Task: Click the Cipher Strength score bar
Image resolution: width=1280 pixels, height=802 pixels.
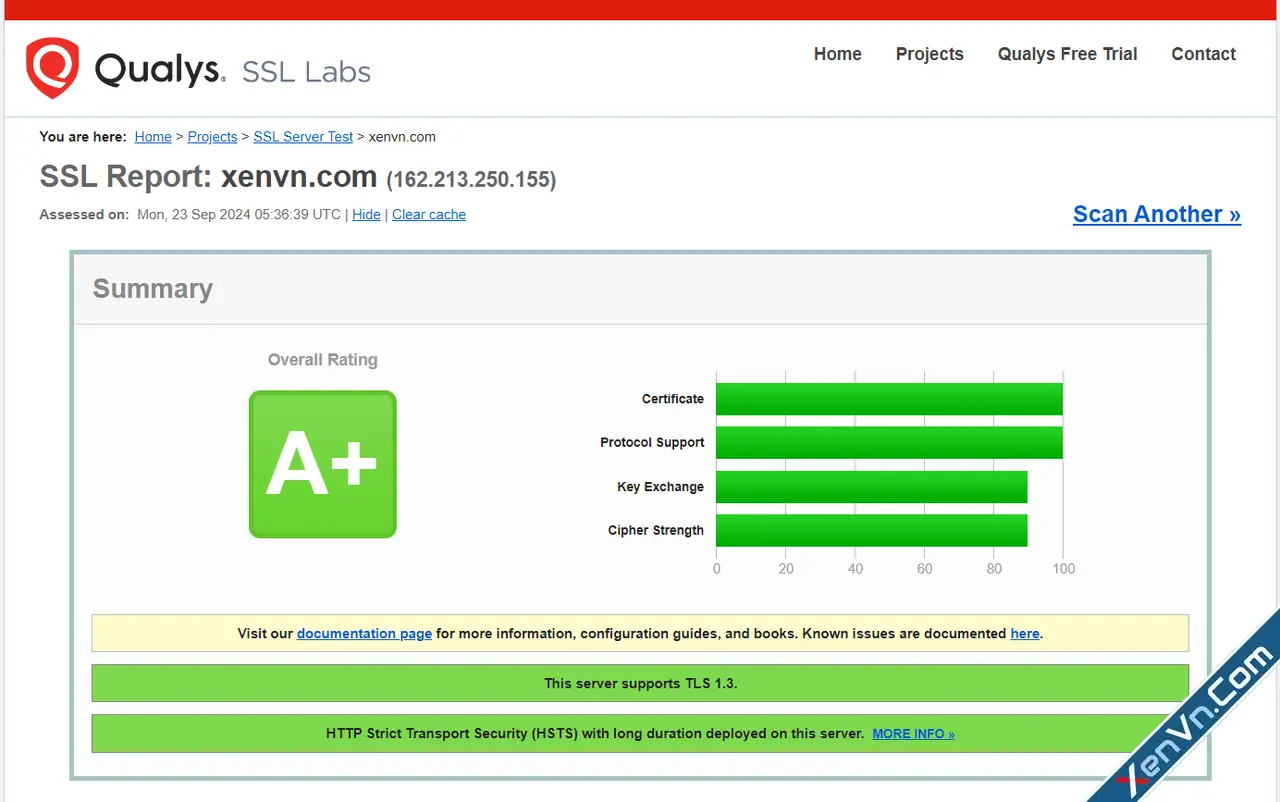Action: (x=872, y=530)
